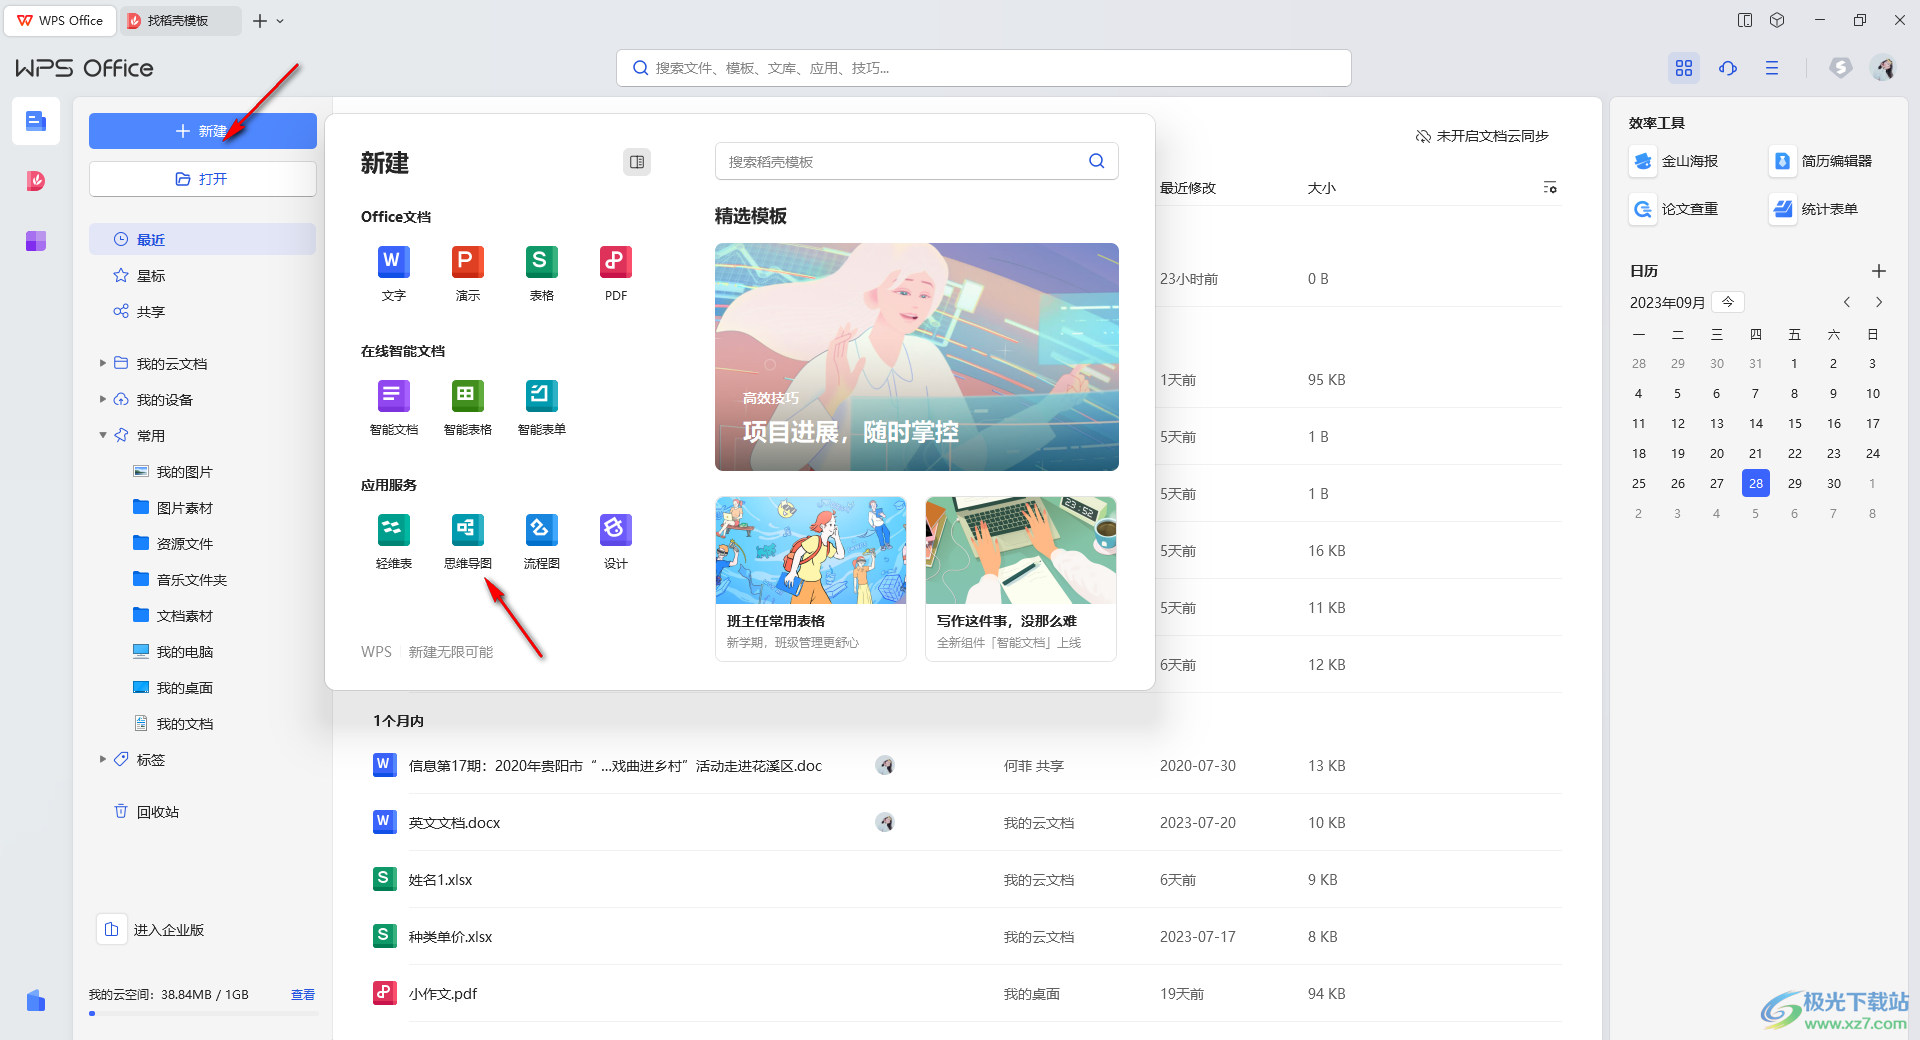Open file 姓名1.xlsx
This screenshot has height=1040, width=1920.
[x=440, y=879]
